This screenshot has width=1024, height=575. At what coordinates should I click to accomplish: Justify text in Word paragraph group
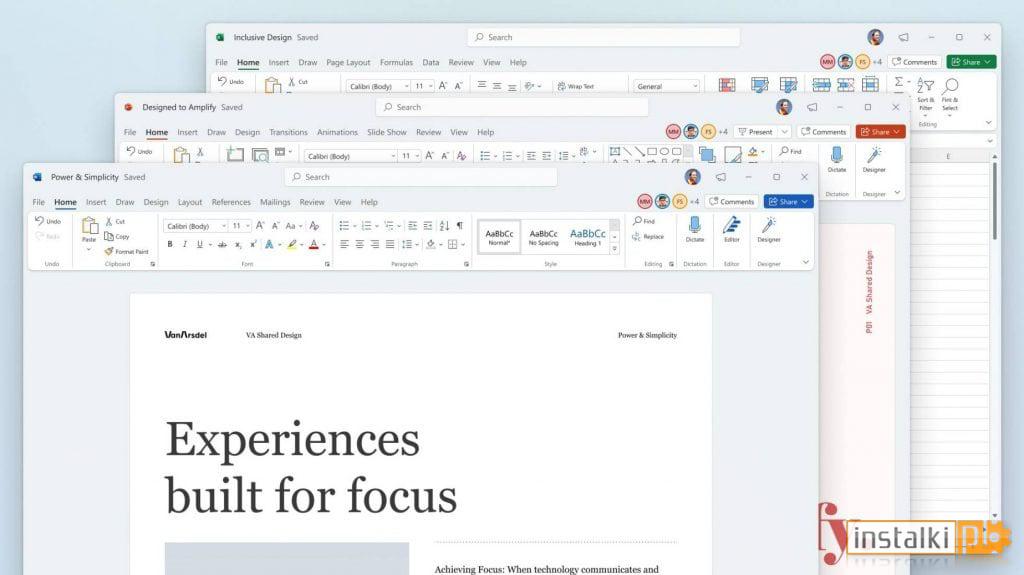[x=390, y=244]
